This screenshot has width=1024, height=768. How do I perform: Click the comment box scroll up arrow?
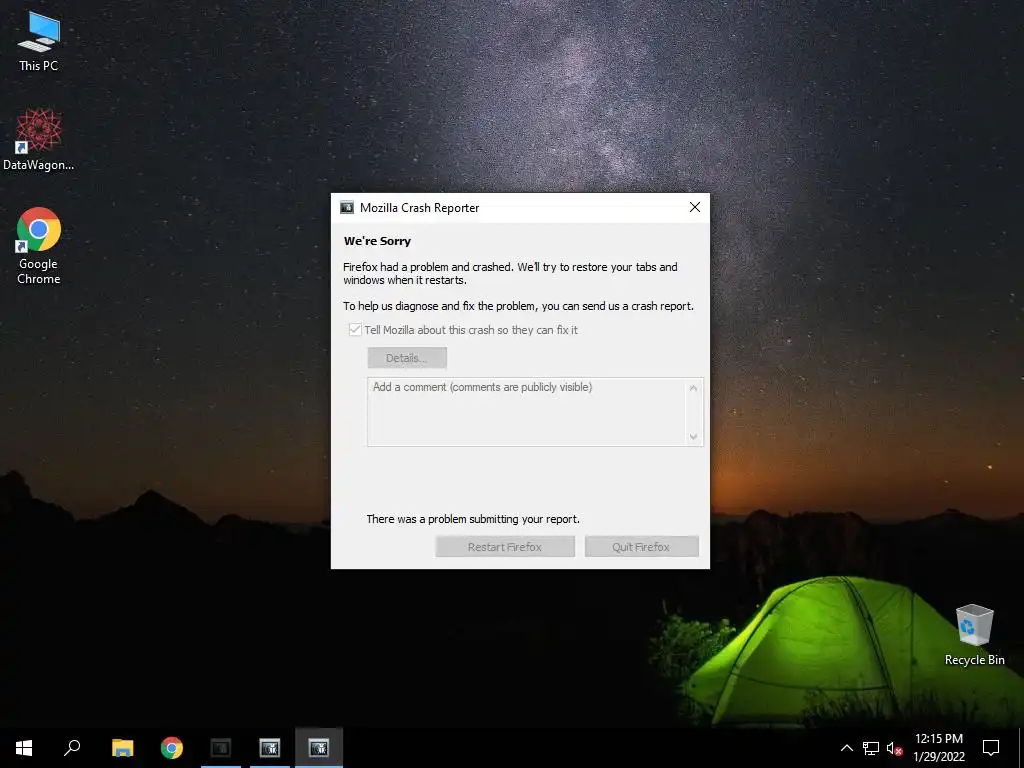[694, 389]
